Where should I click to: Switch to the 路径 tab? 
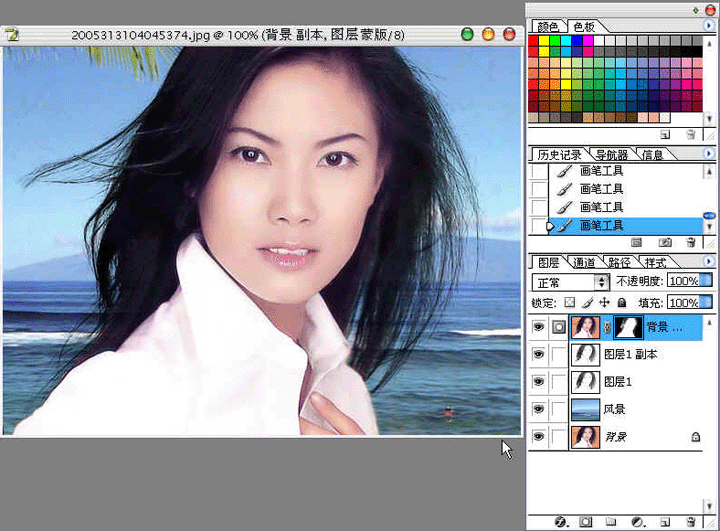(619, 263)
